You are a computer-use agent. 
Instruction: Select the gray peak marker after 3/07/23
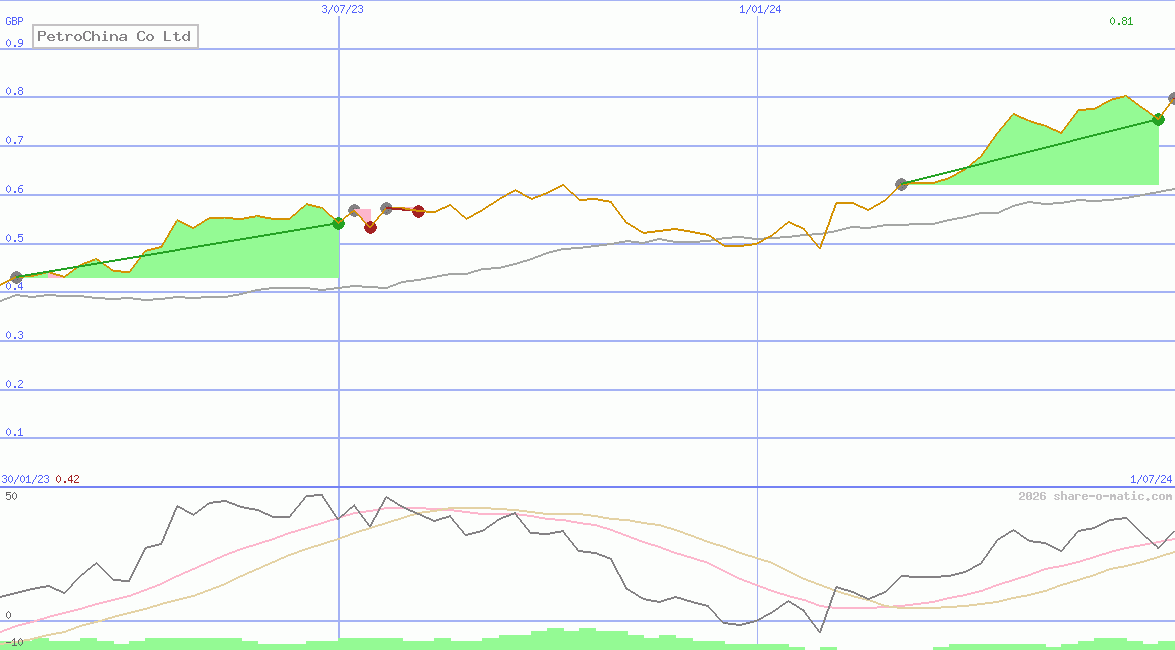(354, 210)
